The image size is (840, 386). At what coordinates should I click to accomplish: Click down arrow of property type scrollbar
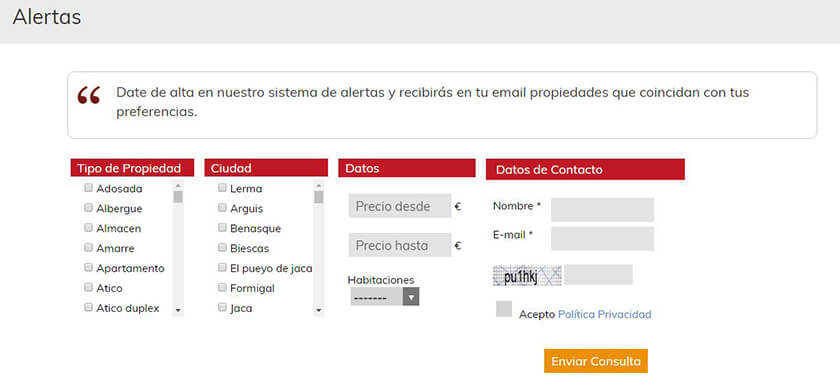(x=178, y=310)
